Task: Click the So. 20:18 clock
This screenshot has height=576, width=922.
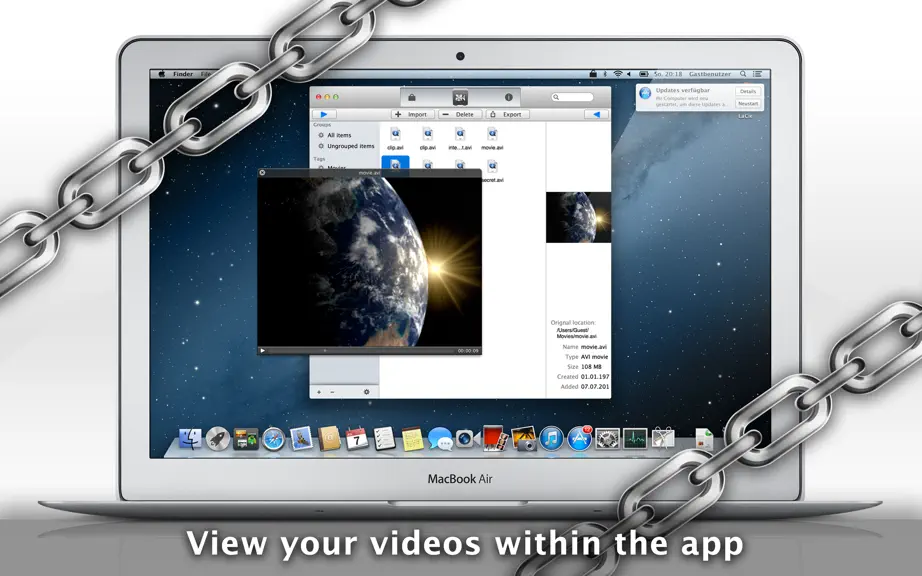Action: [x=668, y=74]
